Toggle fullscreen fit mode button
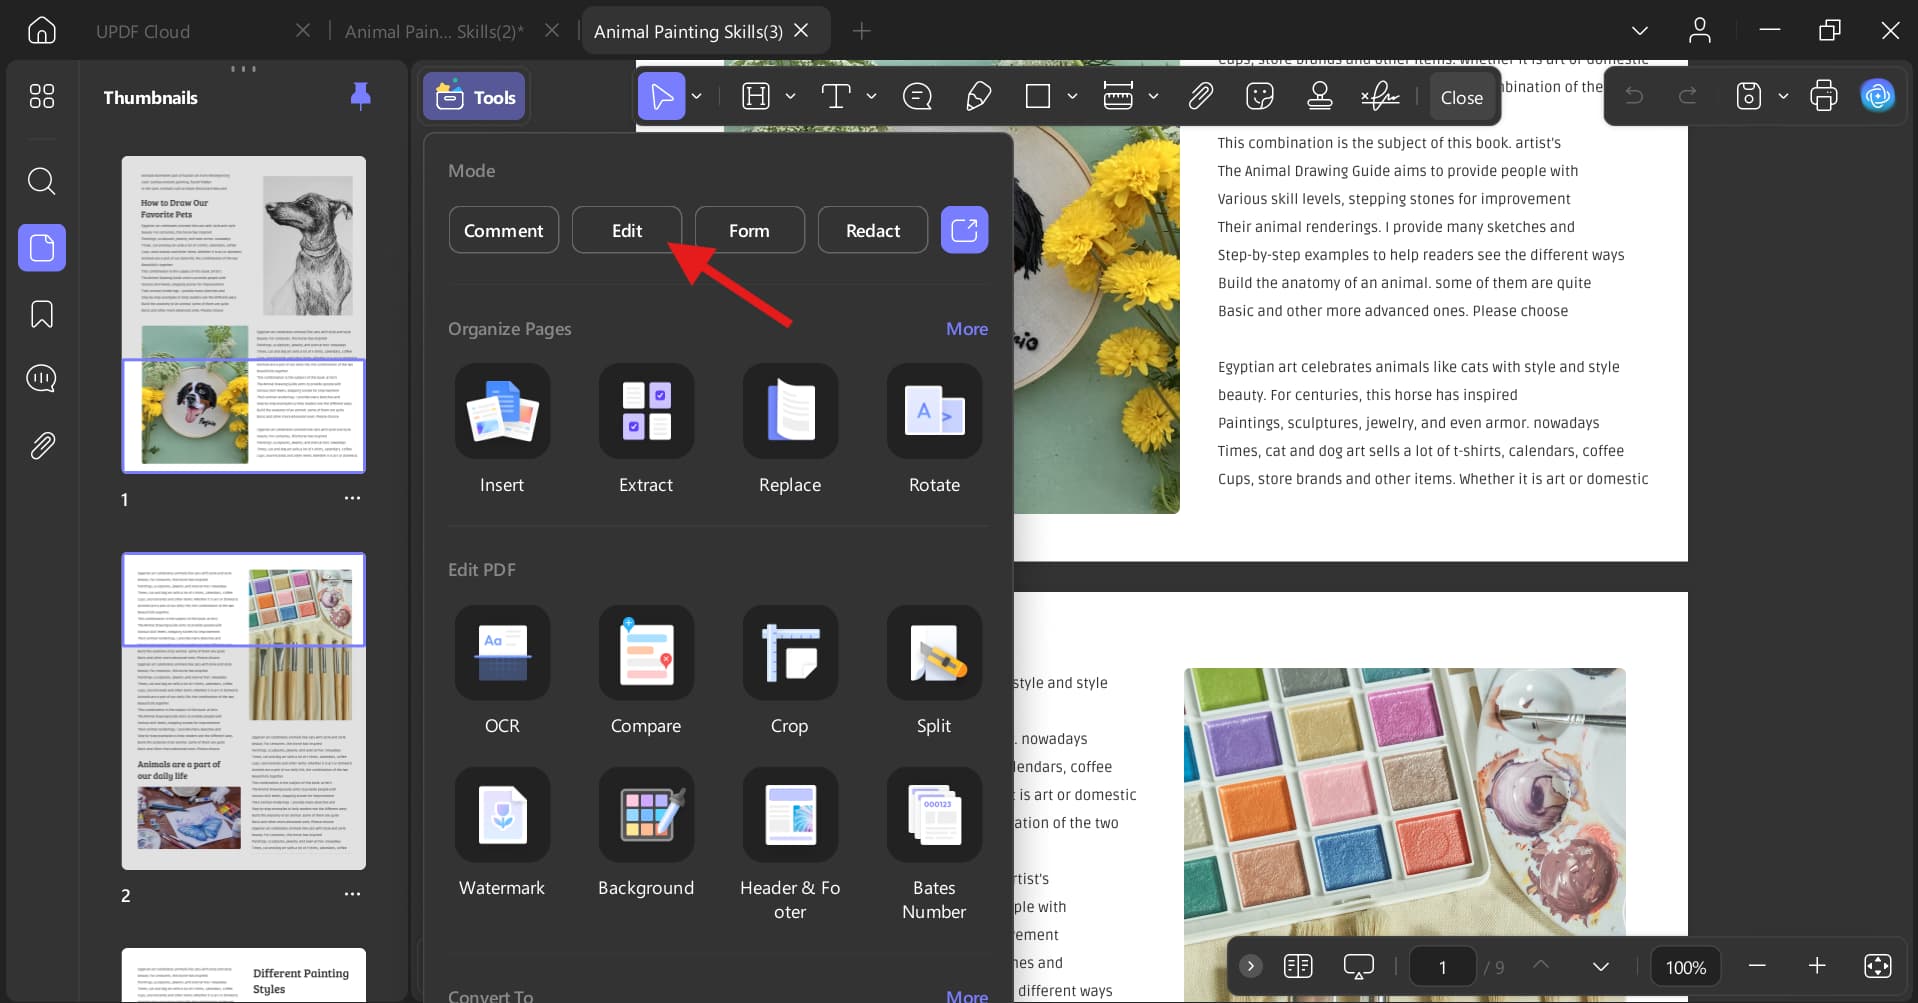 1877,966
